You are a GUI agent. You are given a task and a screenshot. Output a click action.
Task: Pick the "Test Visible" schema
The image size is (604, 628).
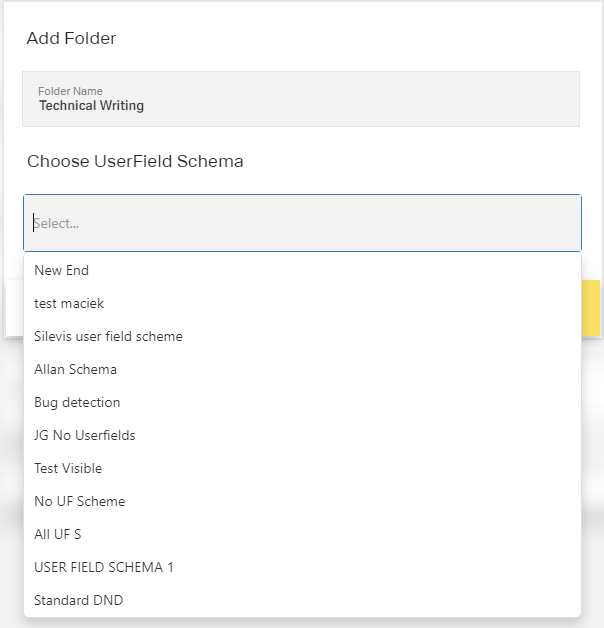point(68,468)
